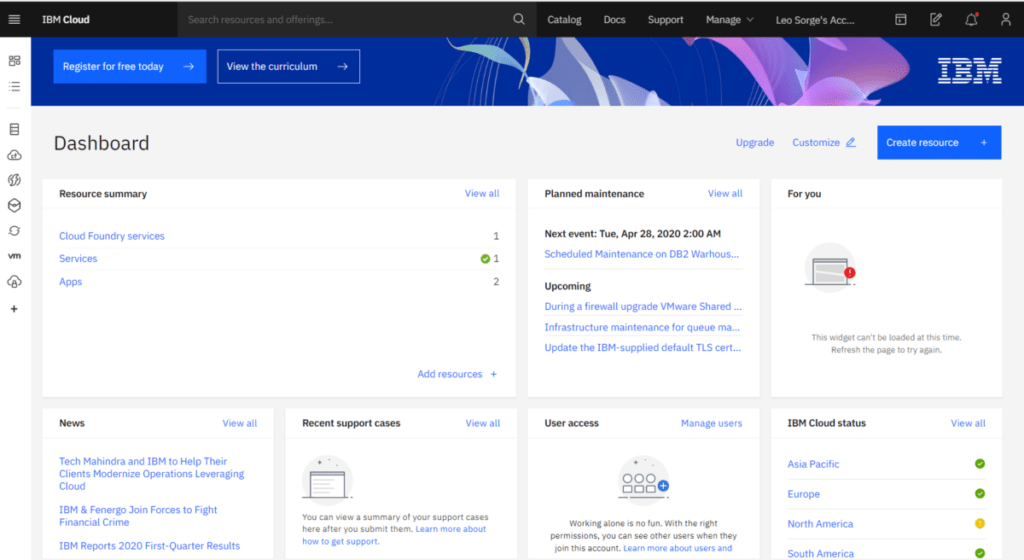Open the cloud lock security icon in sidebar

click(14, 282)
